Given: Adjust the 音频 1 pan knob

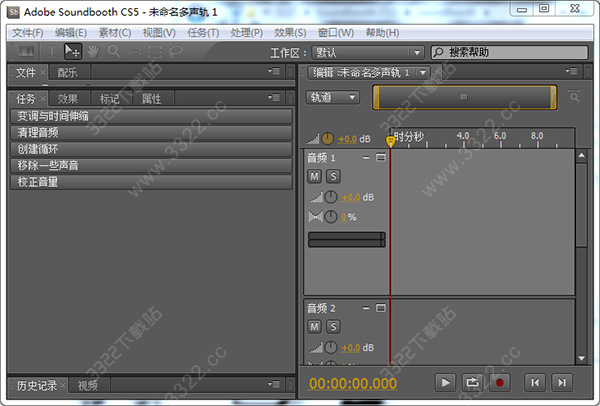Looking at the screenshot, I should click(331, 217).
